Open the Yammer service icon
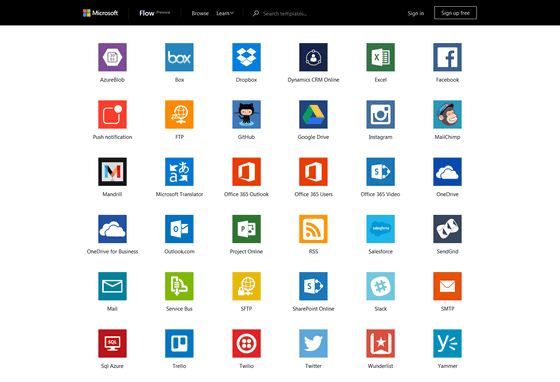560x382 pixels. (448, 343)
